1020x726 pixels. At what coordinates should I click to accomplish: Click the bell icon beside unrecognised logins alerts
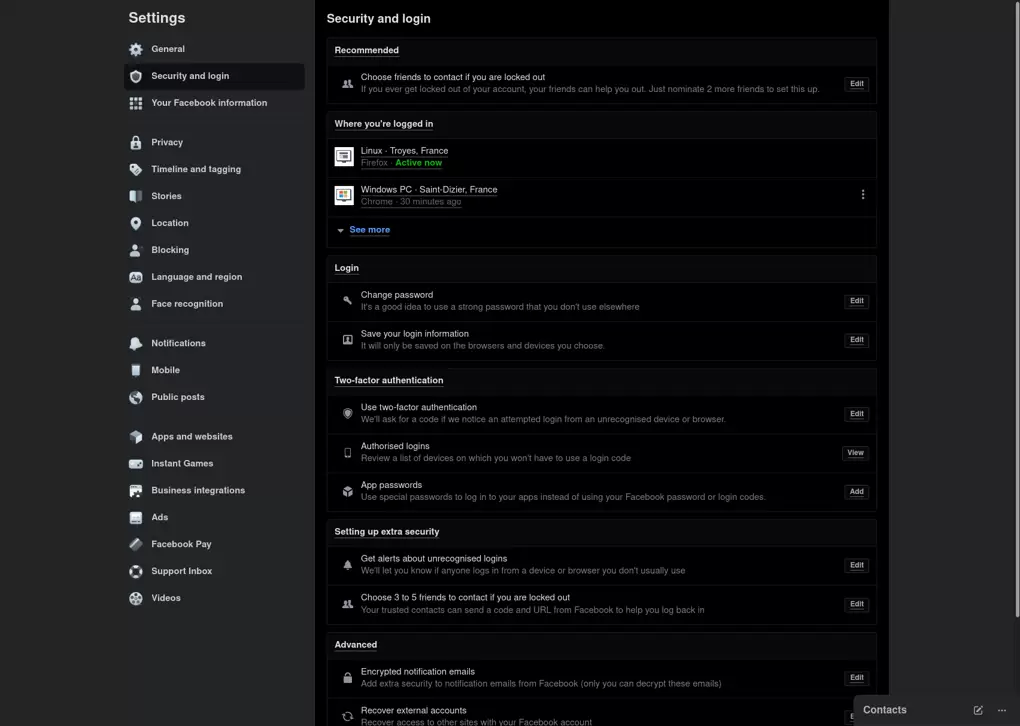pos(347,565)
